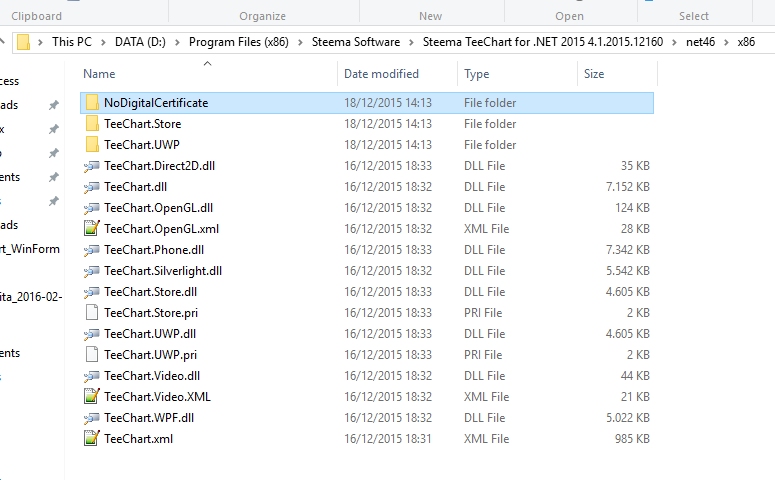Expand the chevron after the TeeChart 2015 folder
Image resolution: width=775 pixels, height=480 pixels.
point(674,43)
